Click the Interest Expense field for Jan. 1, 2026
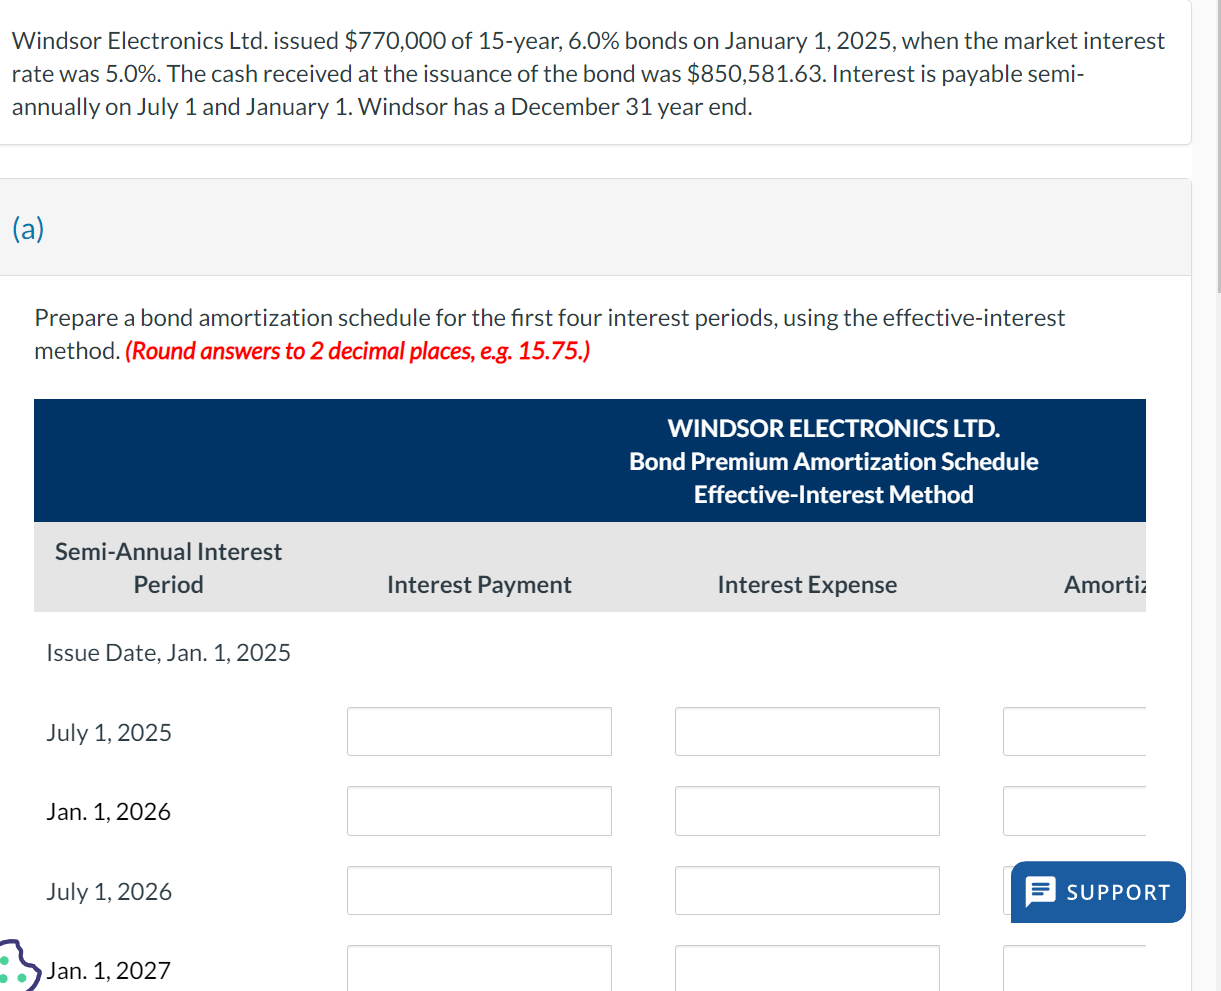1221x991 pixels. click(807, 811)
